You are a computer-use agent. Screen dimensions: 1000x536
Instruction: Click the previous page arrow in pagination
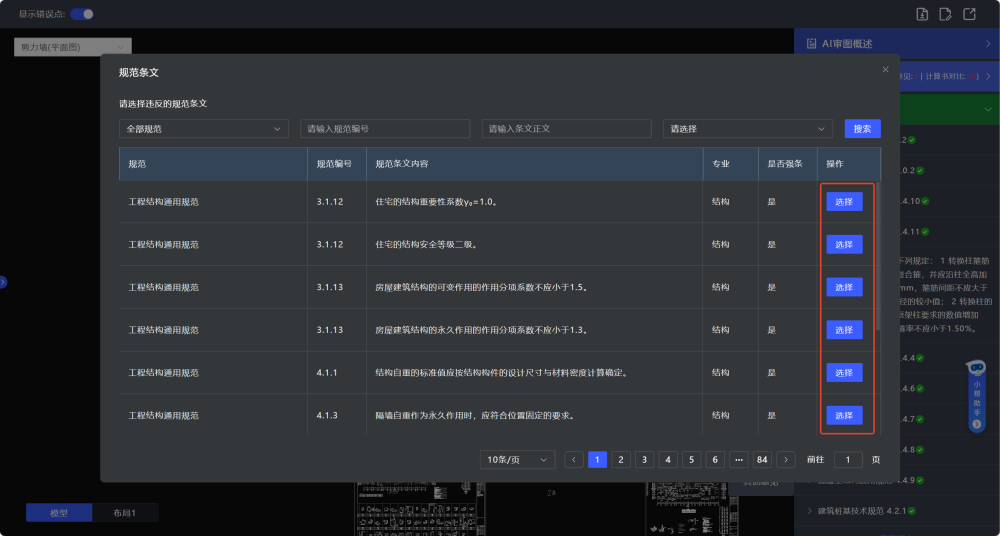pos(574,459)
